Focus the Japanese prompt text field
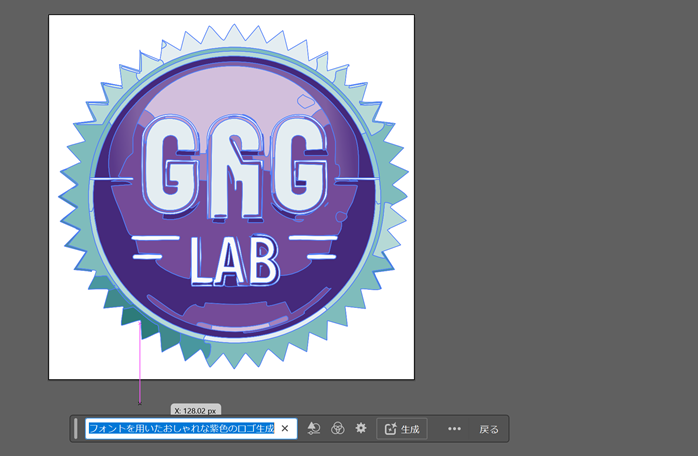 (x=180, y=429)
